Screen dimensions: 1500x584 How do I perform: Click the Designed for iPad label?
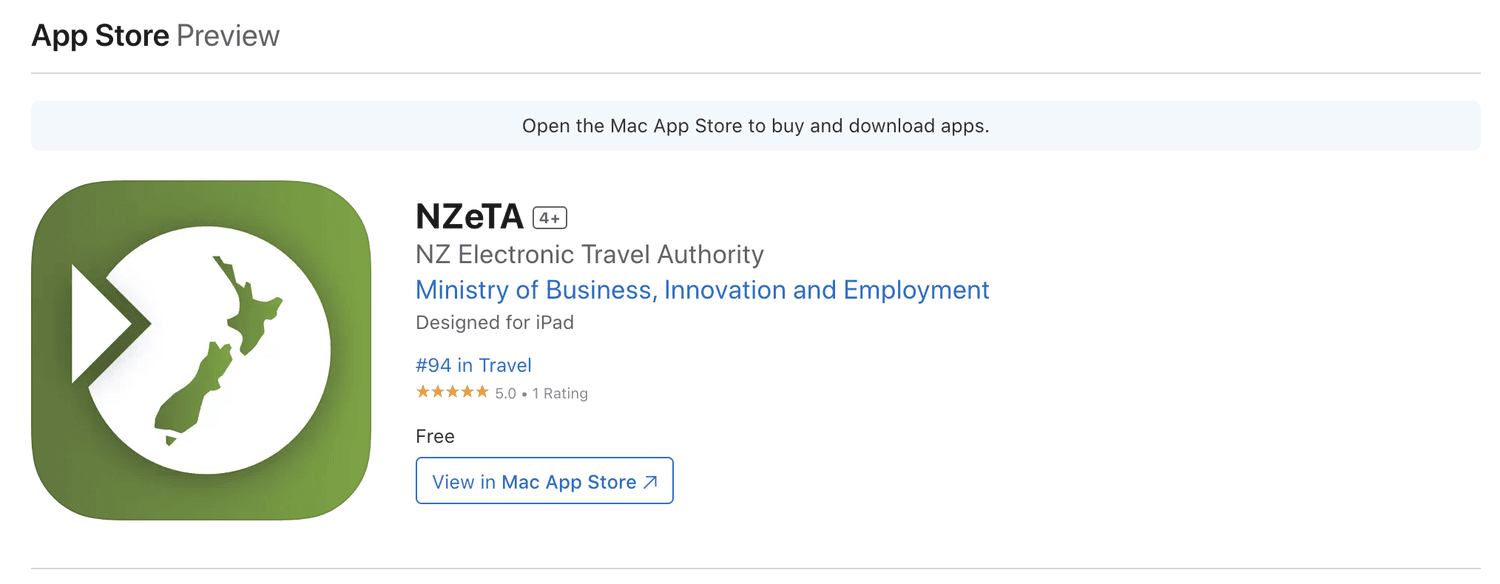tap(495, 323)
